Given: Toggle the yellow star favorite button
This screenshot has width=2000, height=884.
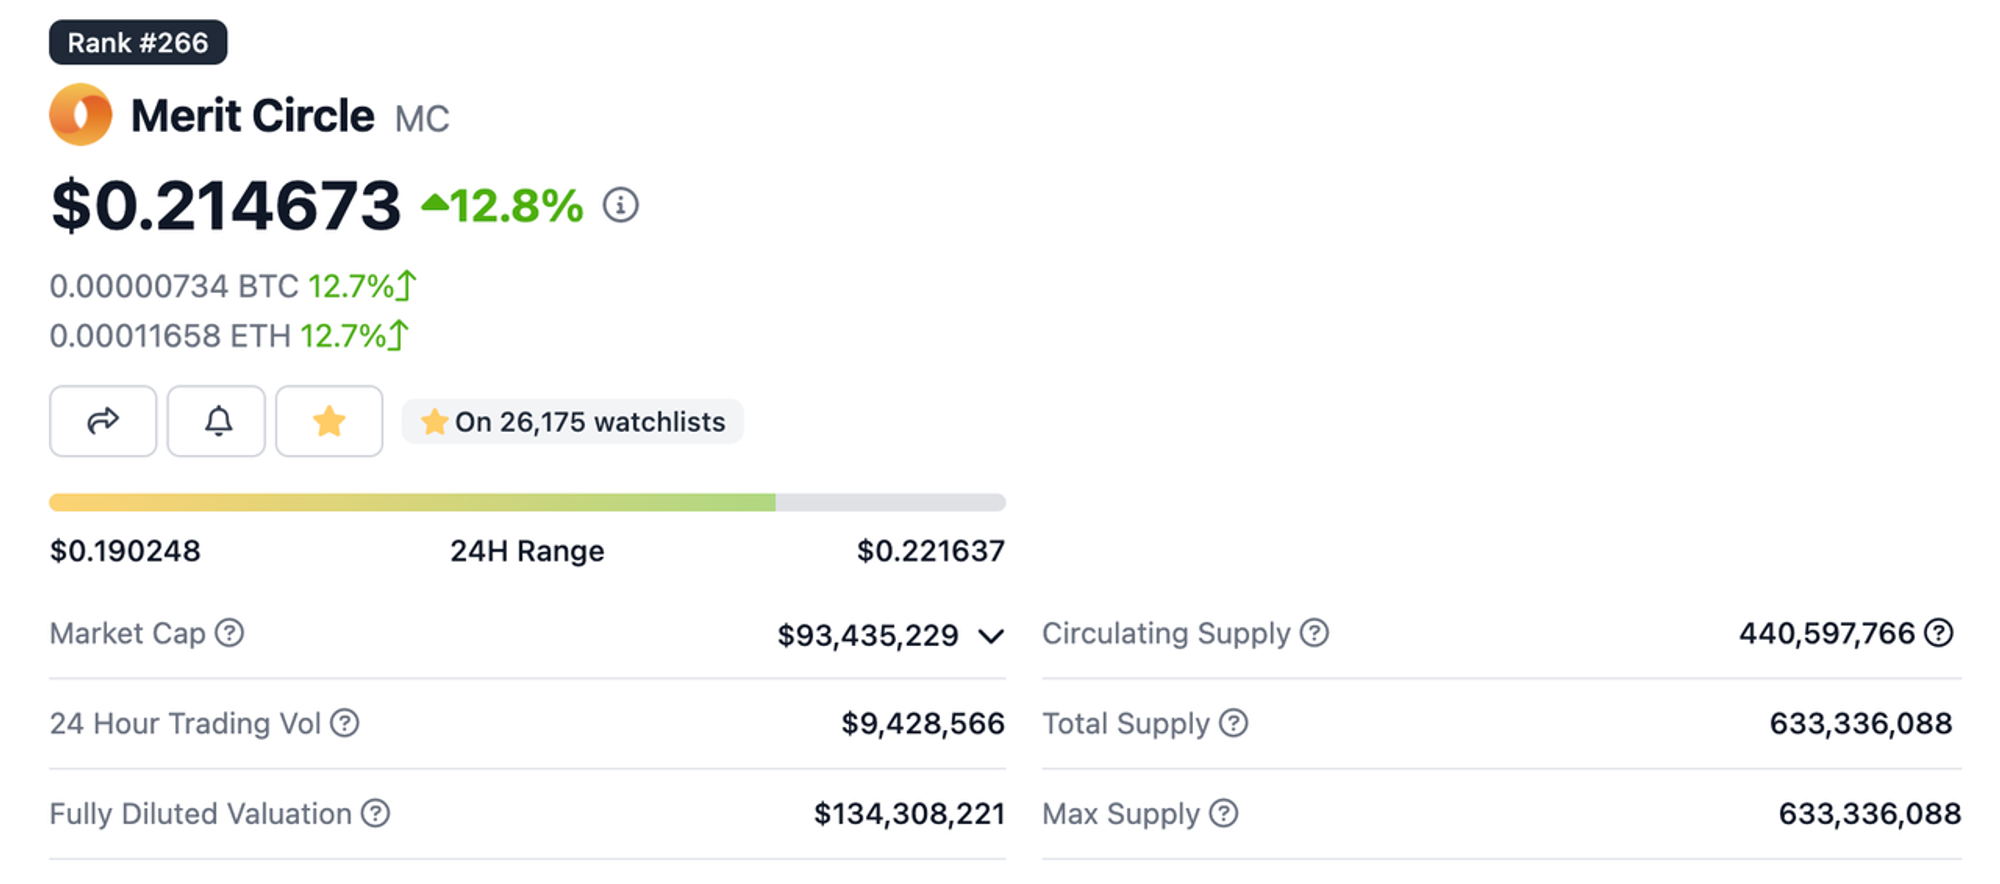Looking at the screenshot, I should pos(329,421).
